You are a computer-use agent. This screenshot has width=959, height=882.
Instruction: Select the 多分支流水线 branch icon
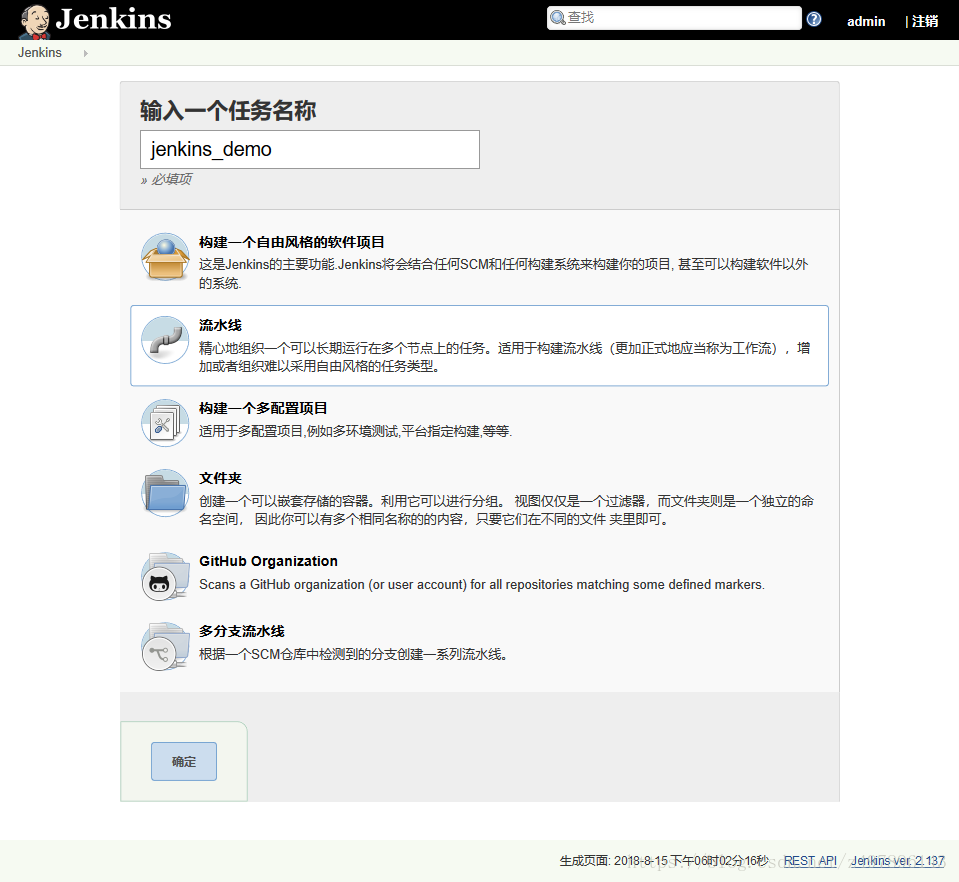point(165,647)
